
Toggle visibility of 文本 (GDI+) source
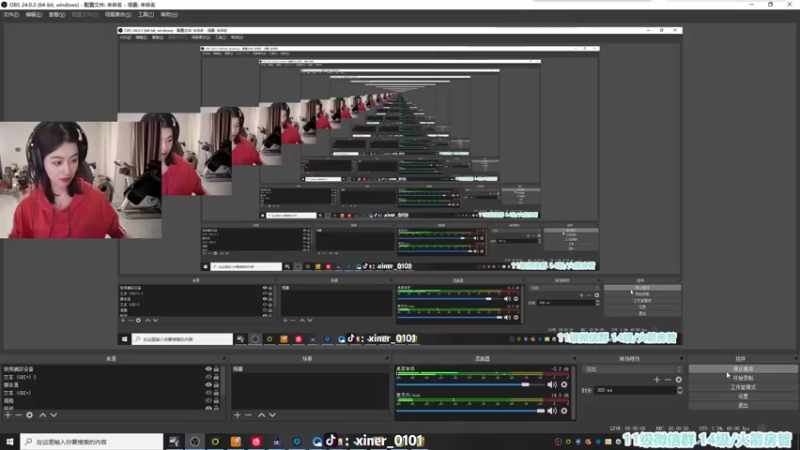tap(208, 393)
